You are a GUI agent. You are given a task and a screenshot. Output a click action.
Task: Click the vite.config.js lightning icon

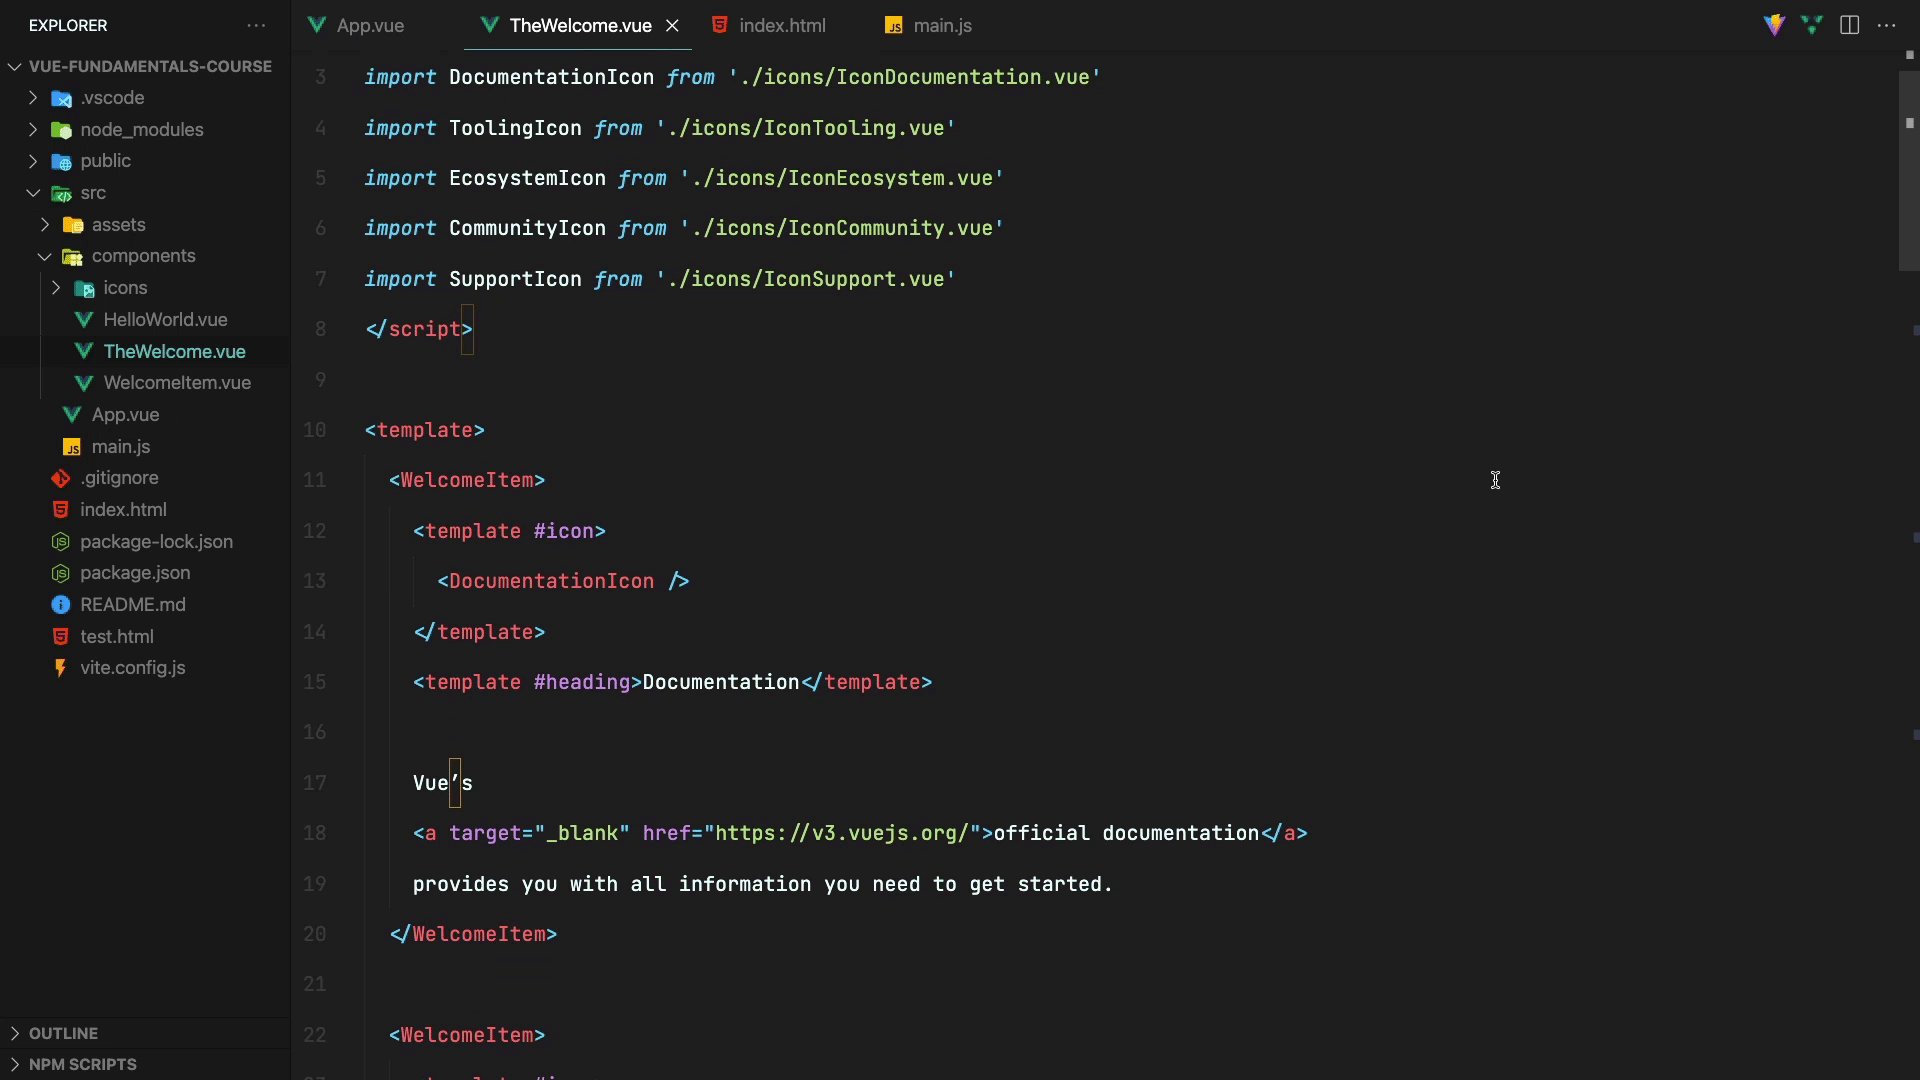tap(61, 668)
